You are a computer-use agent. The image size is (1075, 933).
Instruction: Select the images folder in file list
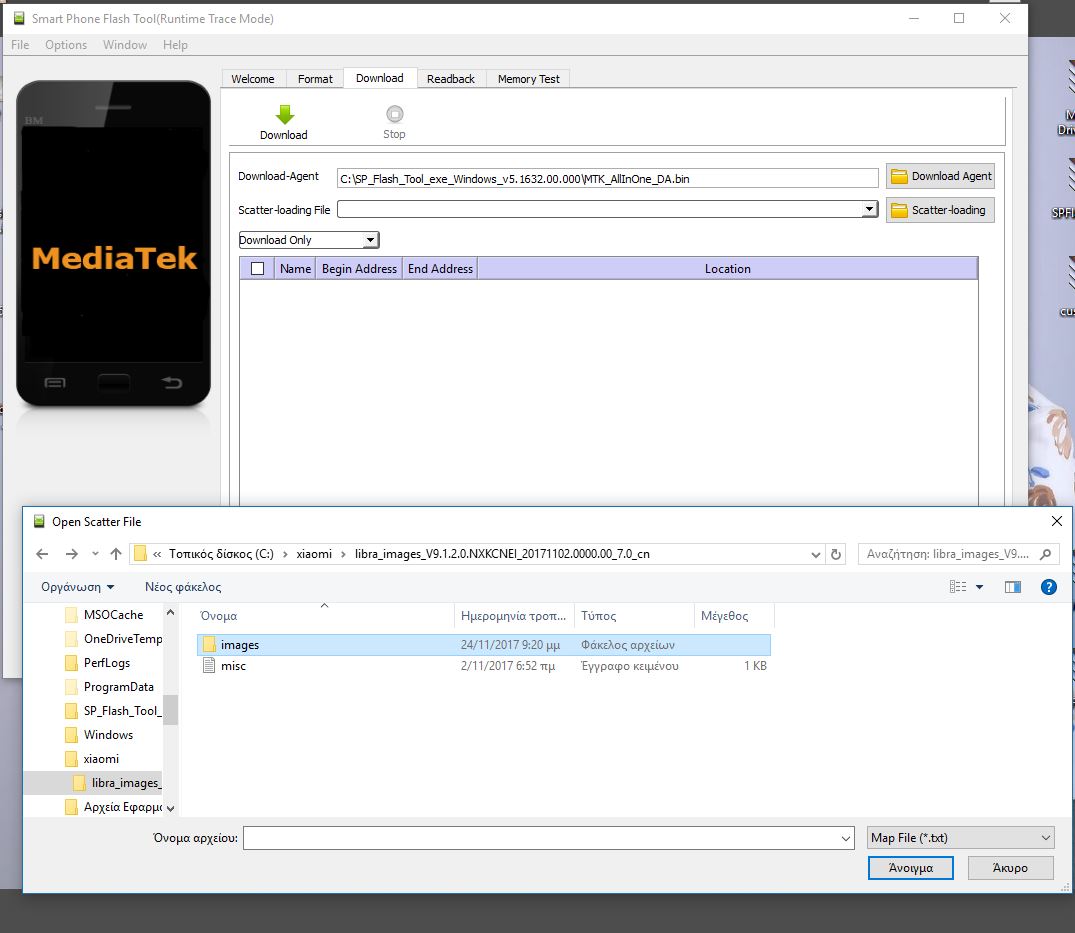(x=240, y=645)
